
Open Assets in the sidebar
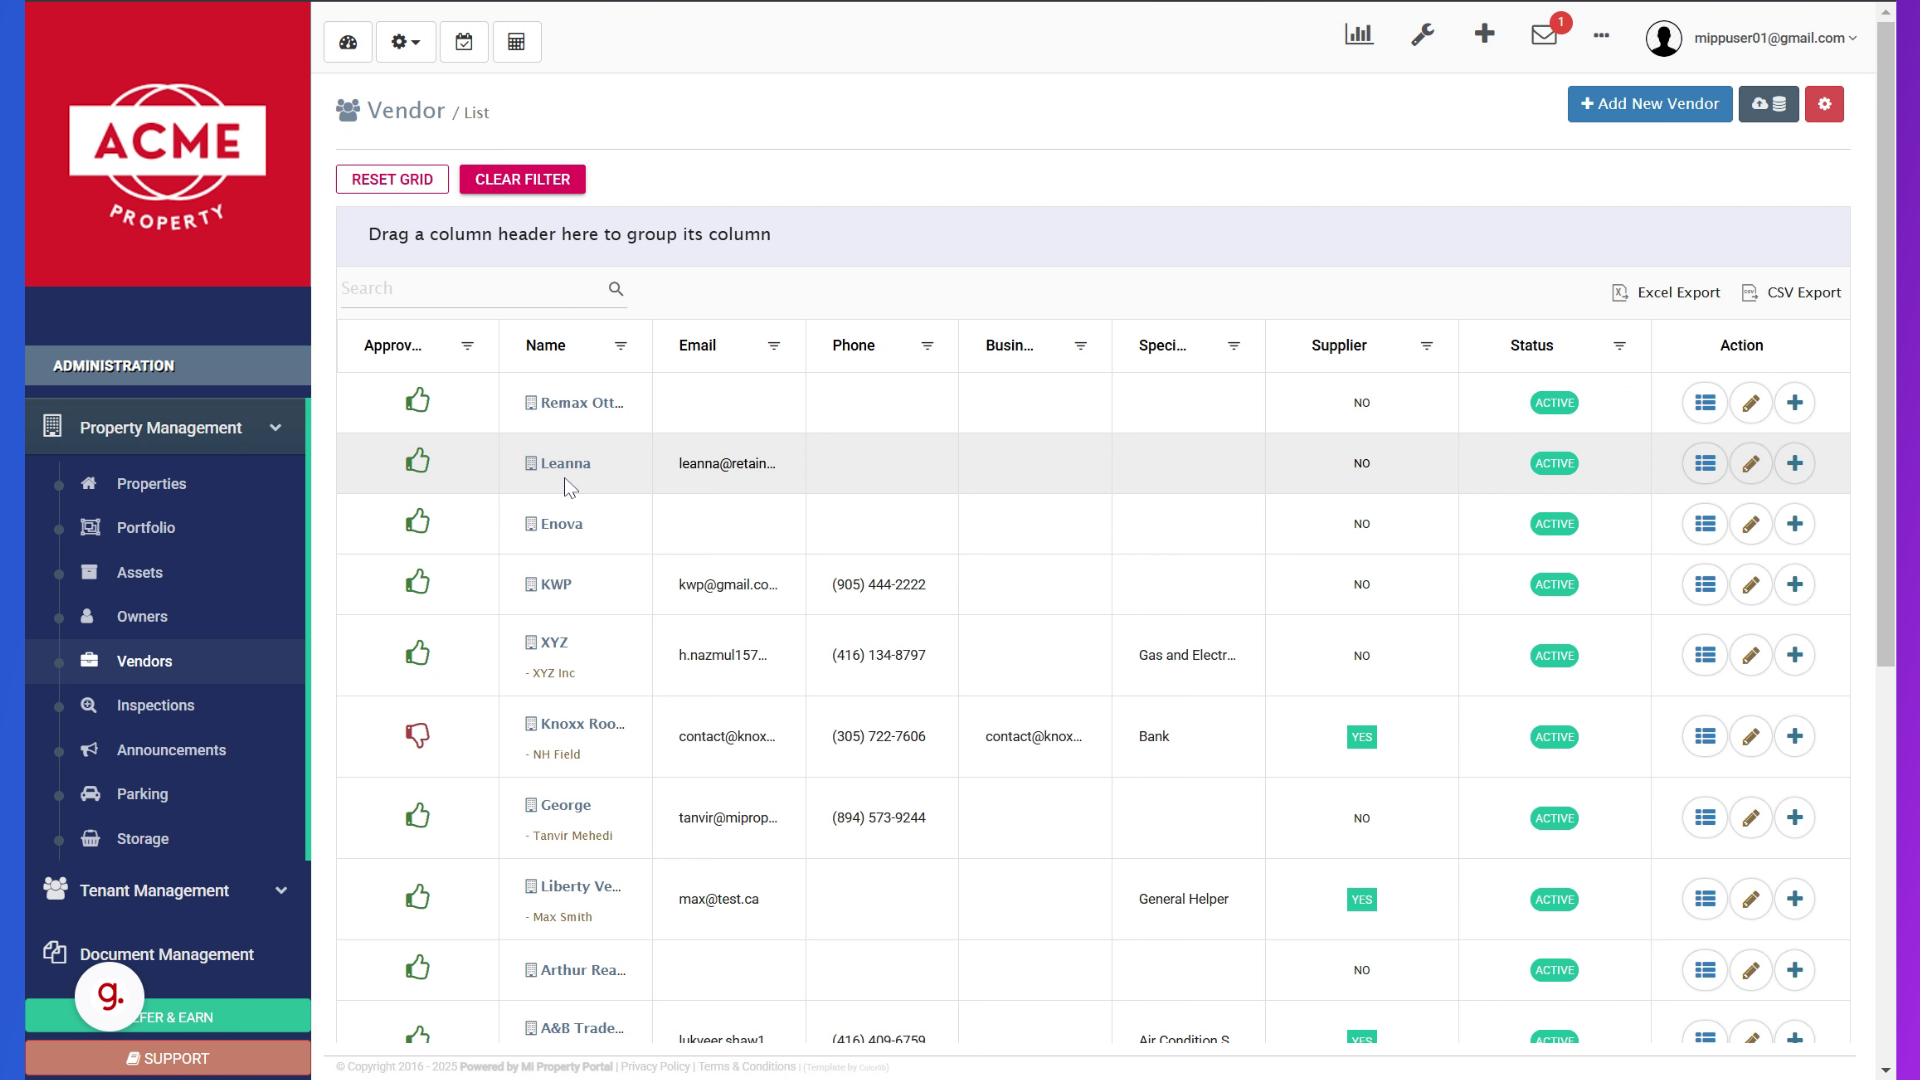pyautogui.click(x=139, y=573)
